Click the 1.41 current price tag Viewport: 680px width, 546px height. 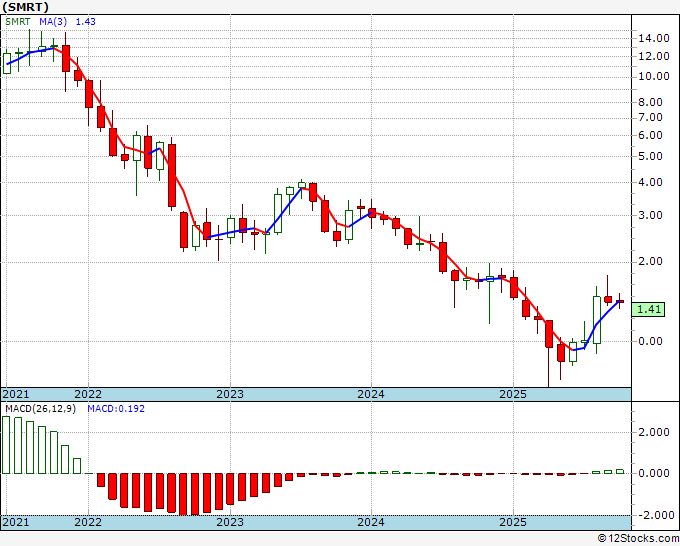(x=648, y=309)
